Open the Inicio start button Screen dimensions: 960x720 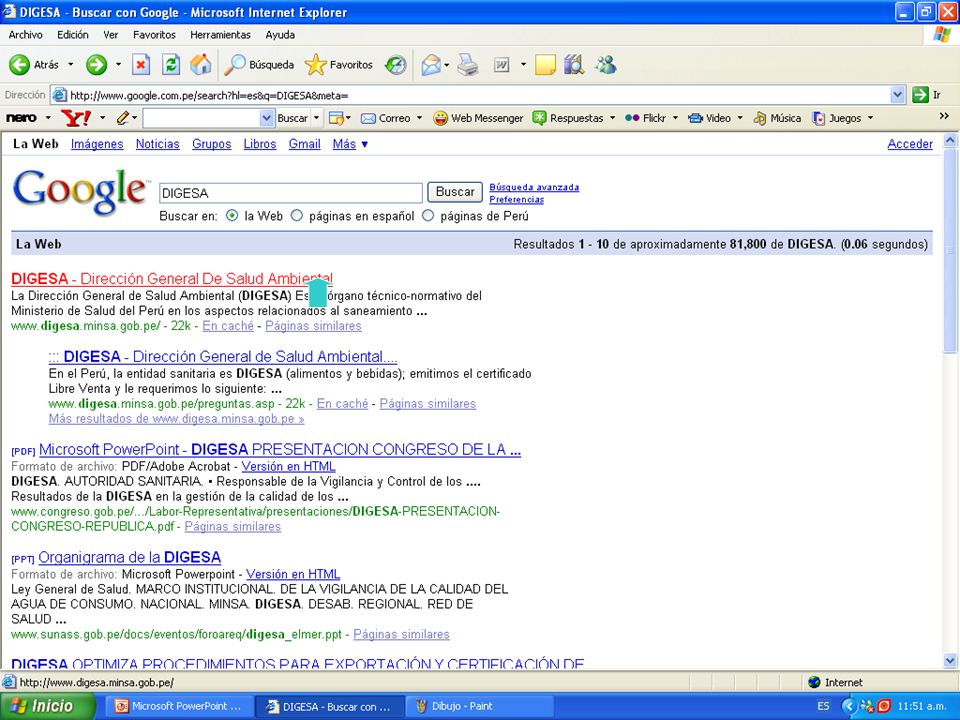tap(48, 706)
